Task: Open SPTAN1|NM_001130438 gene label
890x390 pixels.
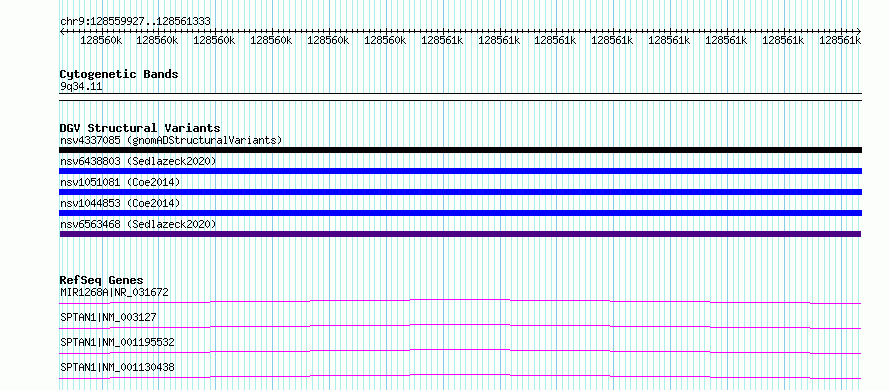Action: pos(117,368)
